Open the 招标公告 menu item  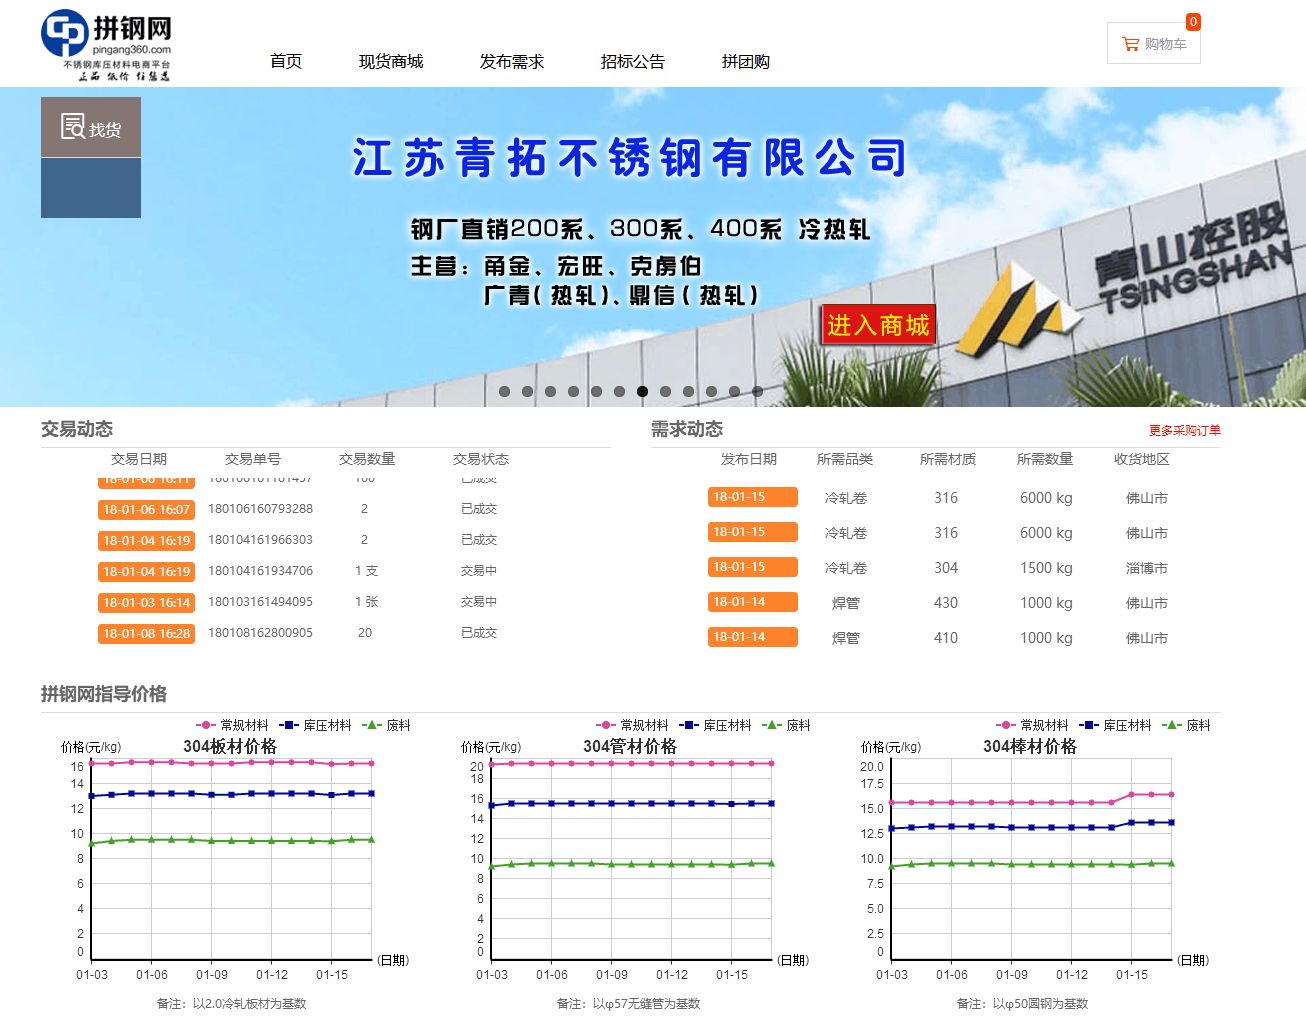[x=633, y=62]
